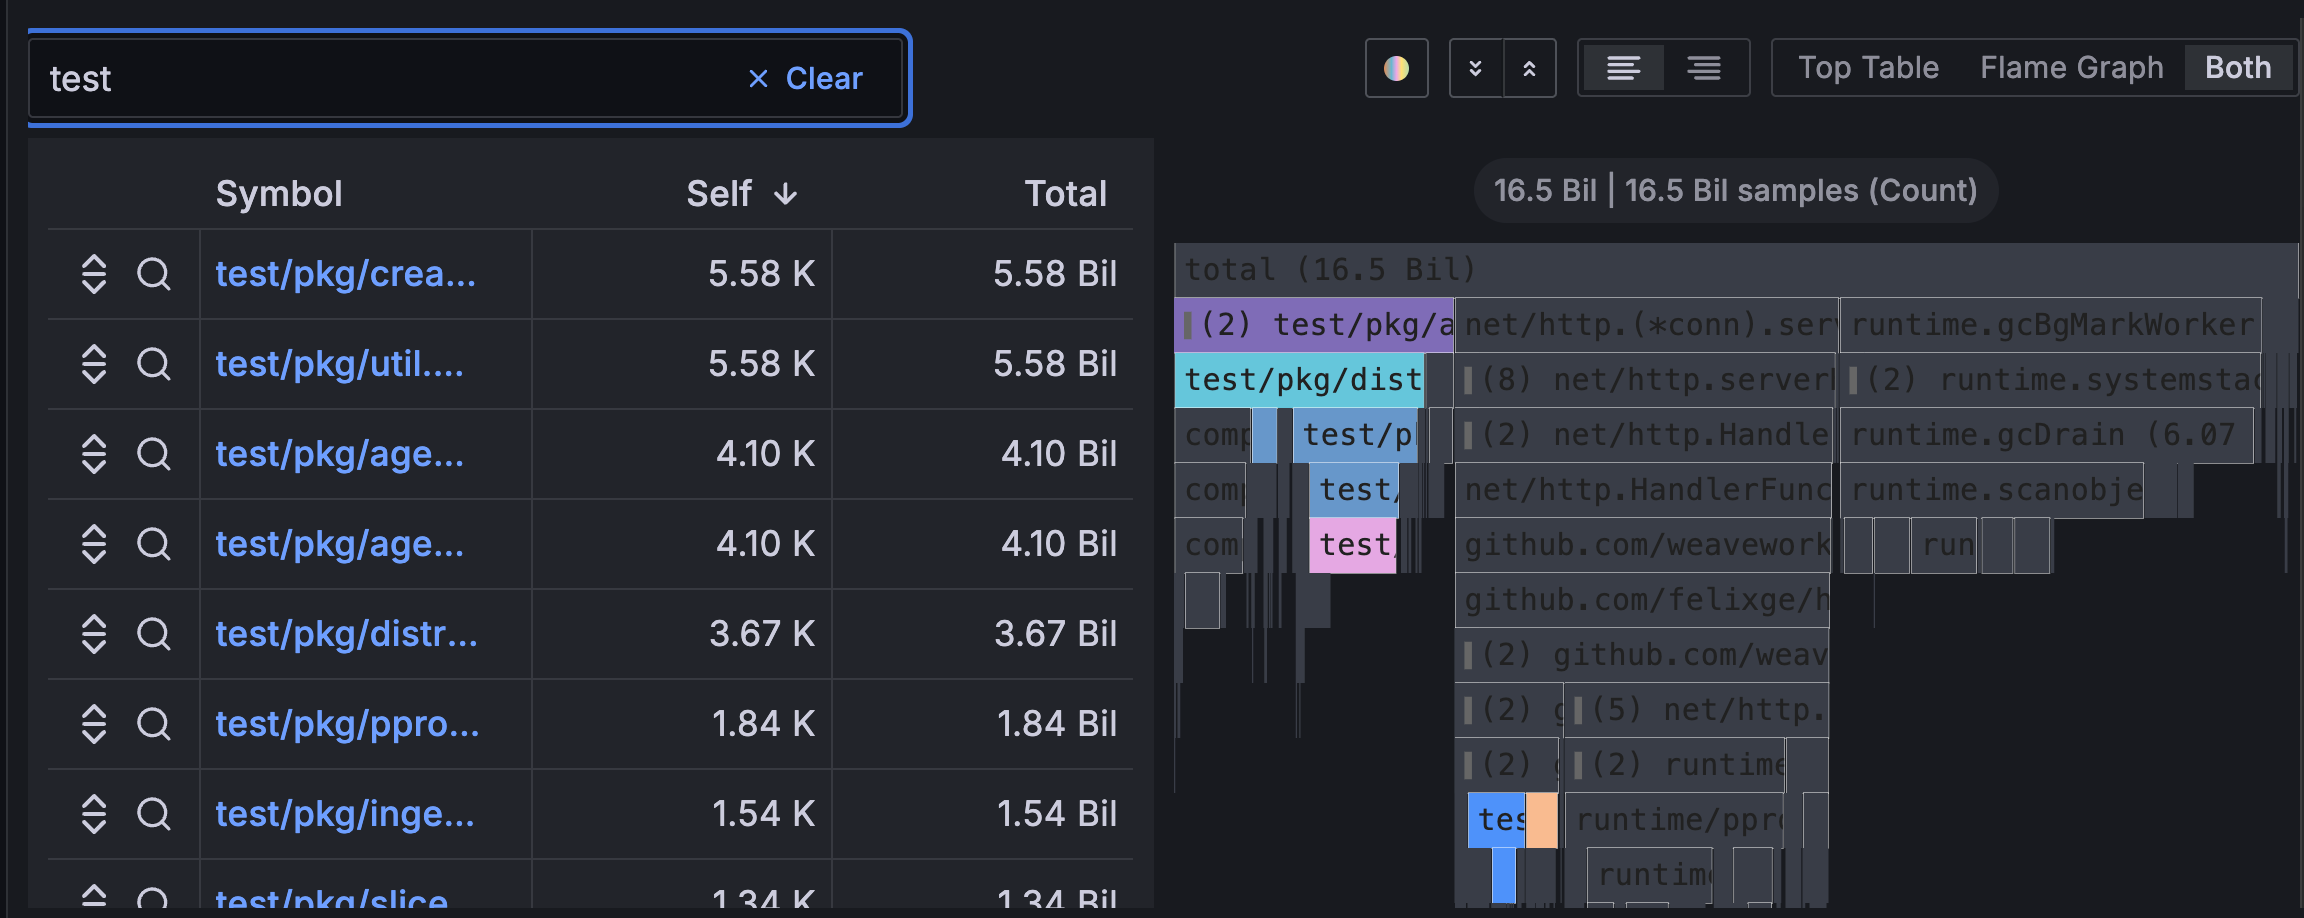Viewport: 2304px width, 918px height.
Task: Open test/pkg/crea... symbol details
Action: pos(347,274)
